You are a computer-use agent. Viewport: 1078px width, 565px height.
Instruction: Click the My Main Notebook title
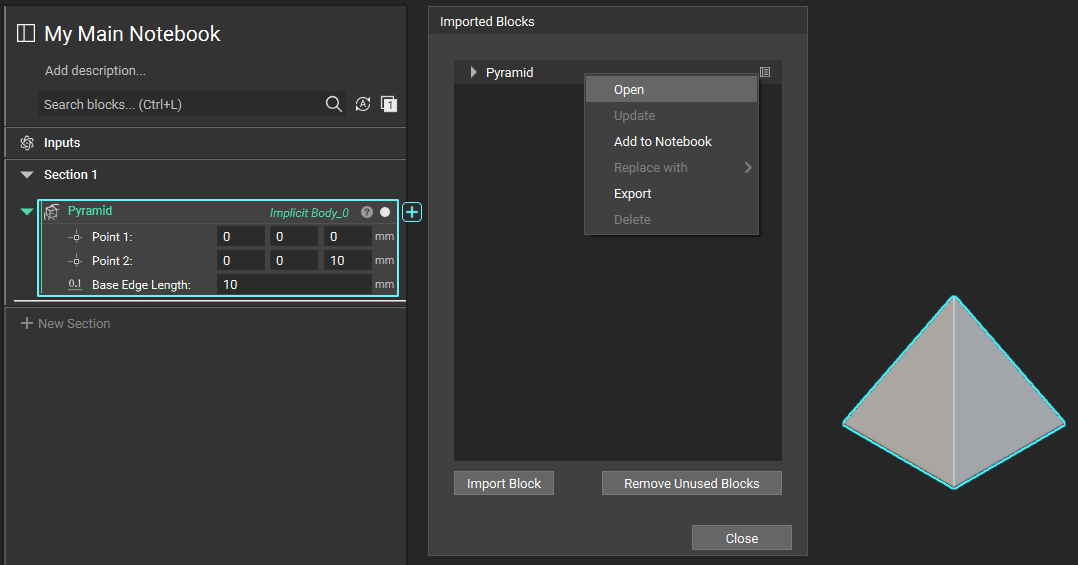click(x=132, y=34)
